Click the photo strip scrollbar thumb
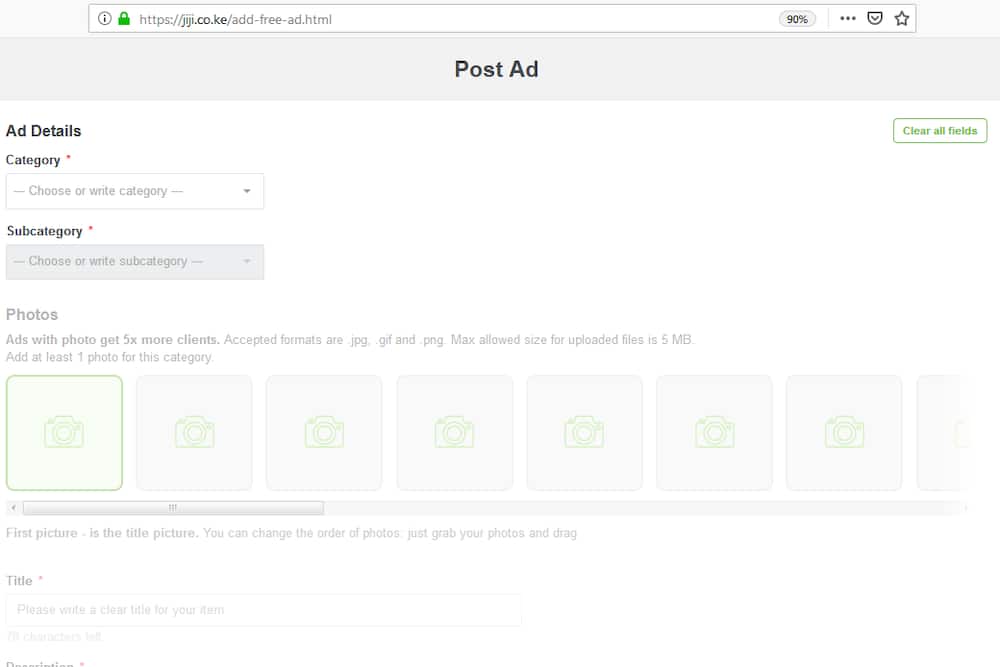 pyautogui.click(x=173, y=508)
